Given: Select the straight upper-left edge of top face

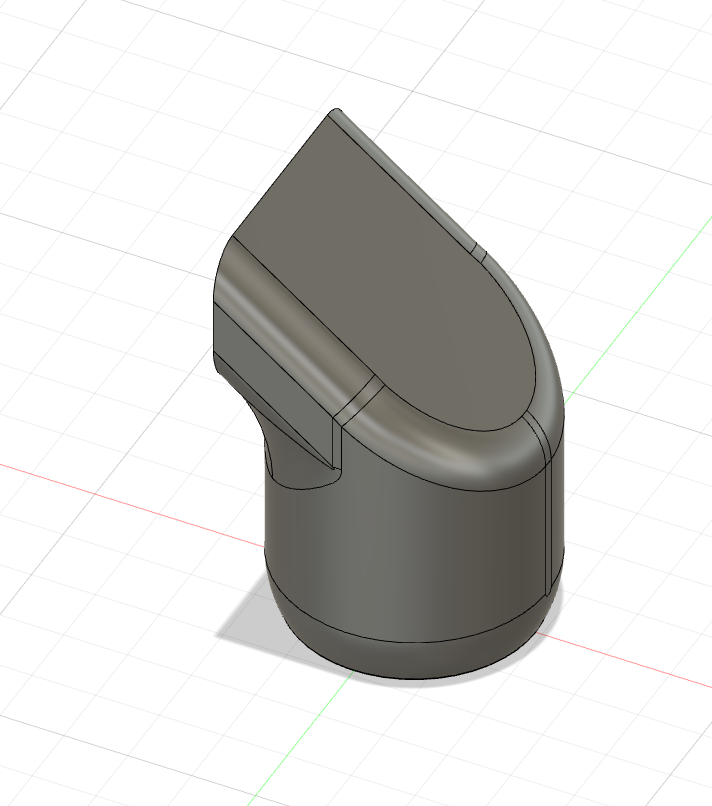Looking at the screenshot, I should point(282,175).
